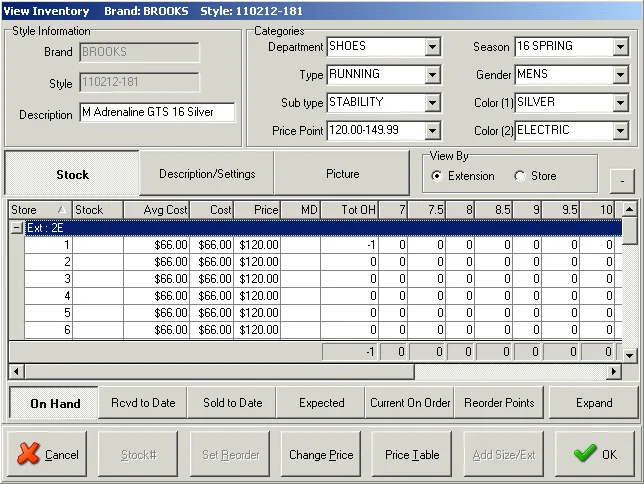Click the Brand field showing BROOKS
Viewport: 644px width, 484px height.
pos(140,52)
